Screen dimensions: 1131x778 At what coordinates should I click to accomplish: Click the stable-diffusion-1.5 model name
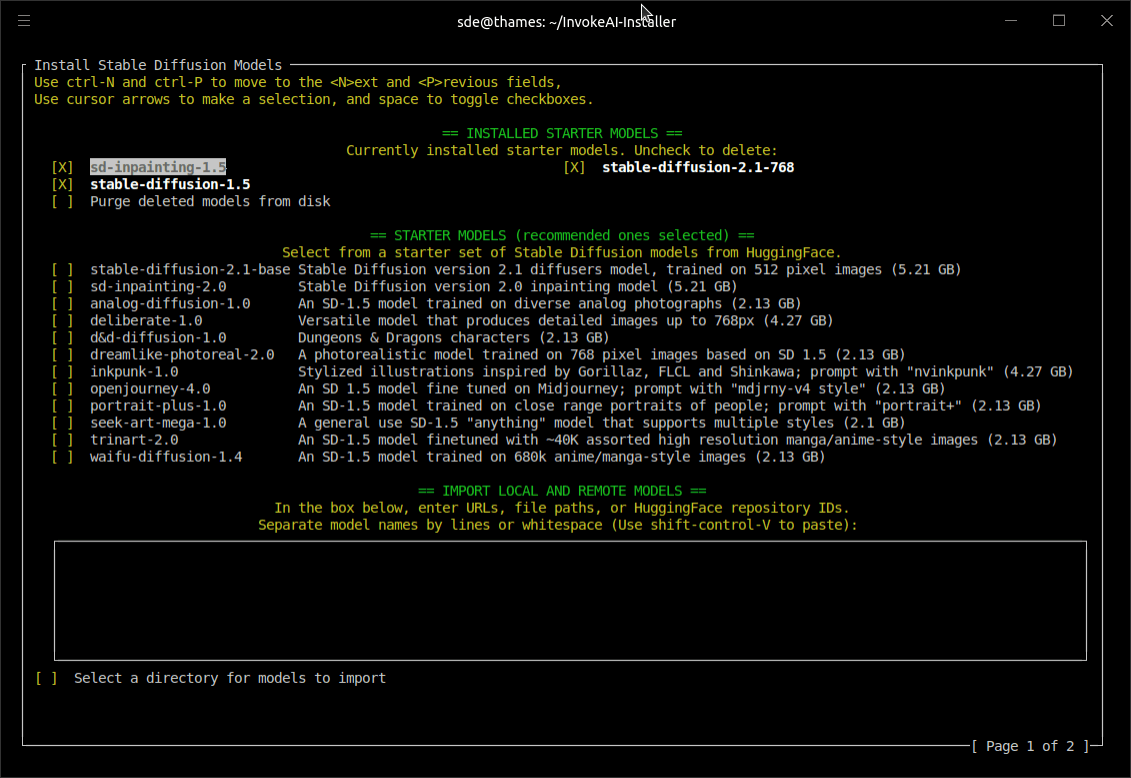coord(170,185)
